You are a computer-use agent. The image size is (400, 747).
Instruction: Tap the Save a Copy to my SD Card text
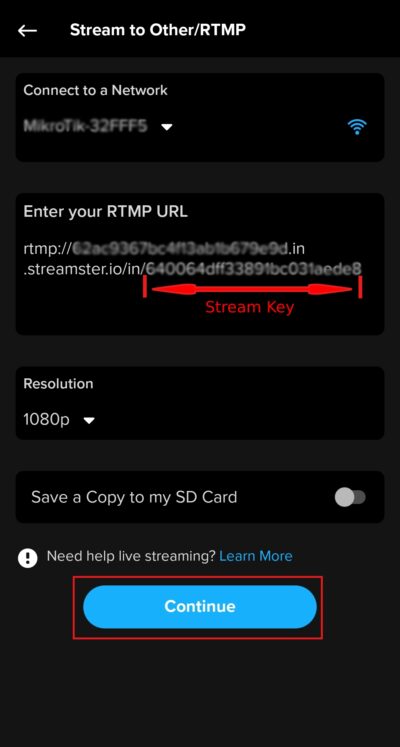(x=134, y=497)
